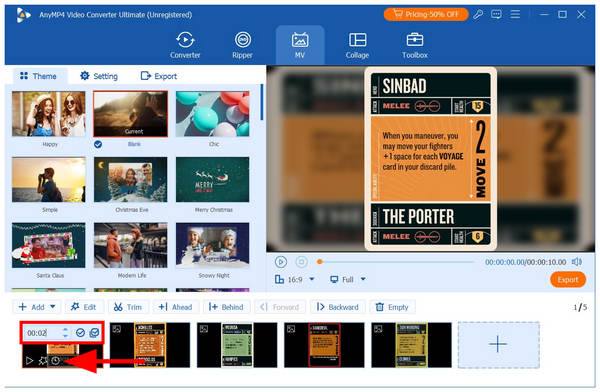Play the first clip
600x392 pixels.
coord(29,360)
